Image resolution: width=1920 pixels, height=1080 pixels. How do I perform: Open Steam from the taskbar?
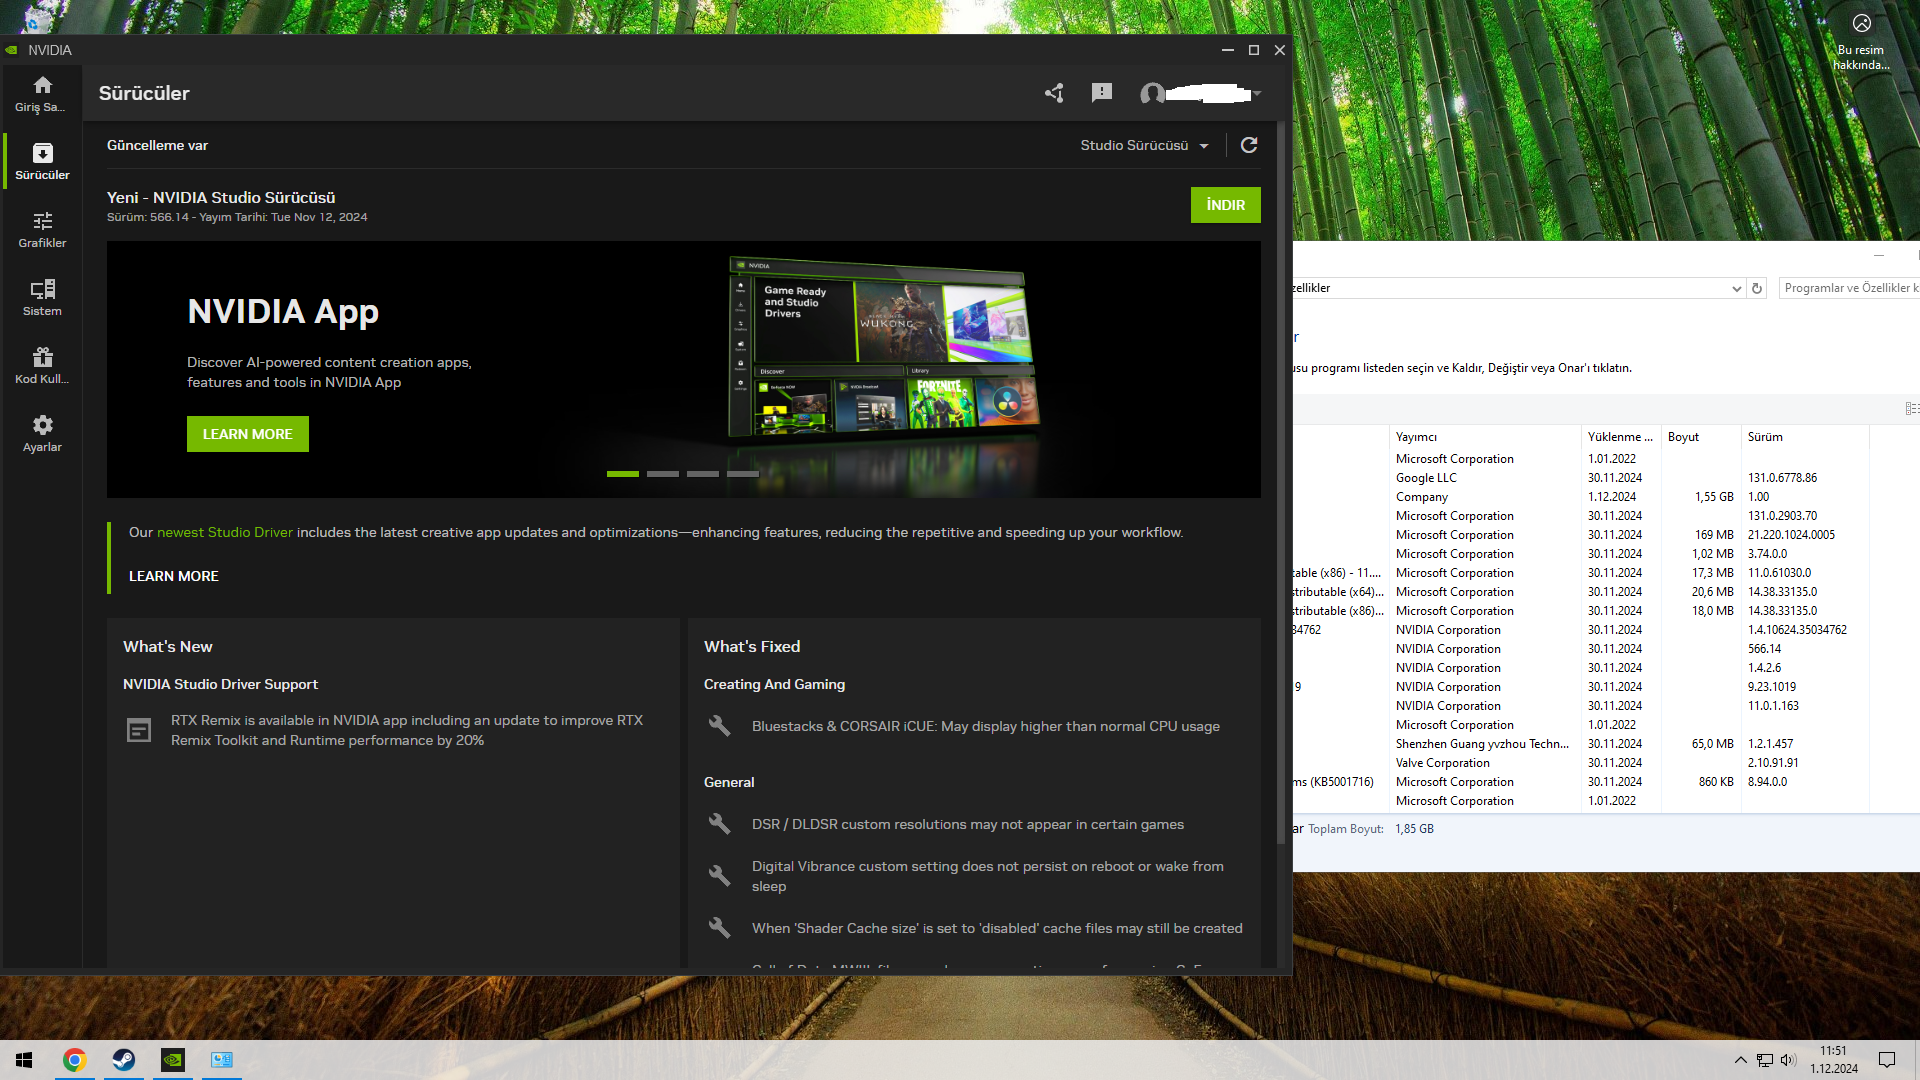pos(124,1060)
